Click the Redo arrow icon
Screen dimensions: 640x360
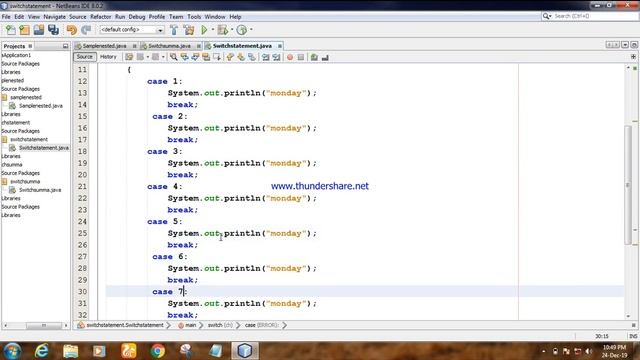point(86,30)
